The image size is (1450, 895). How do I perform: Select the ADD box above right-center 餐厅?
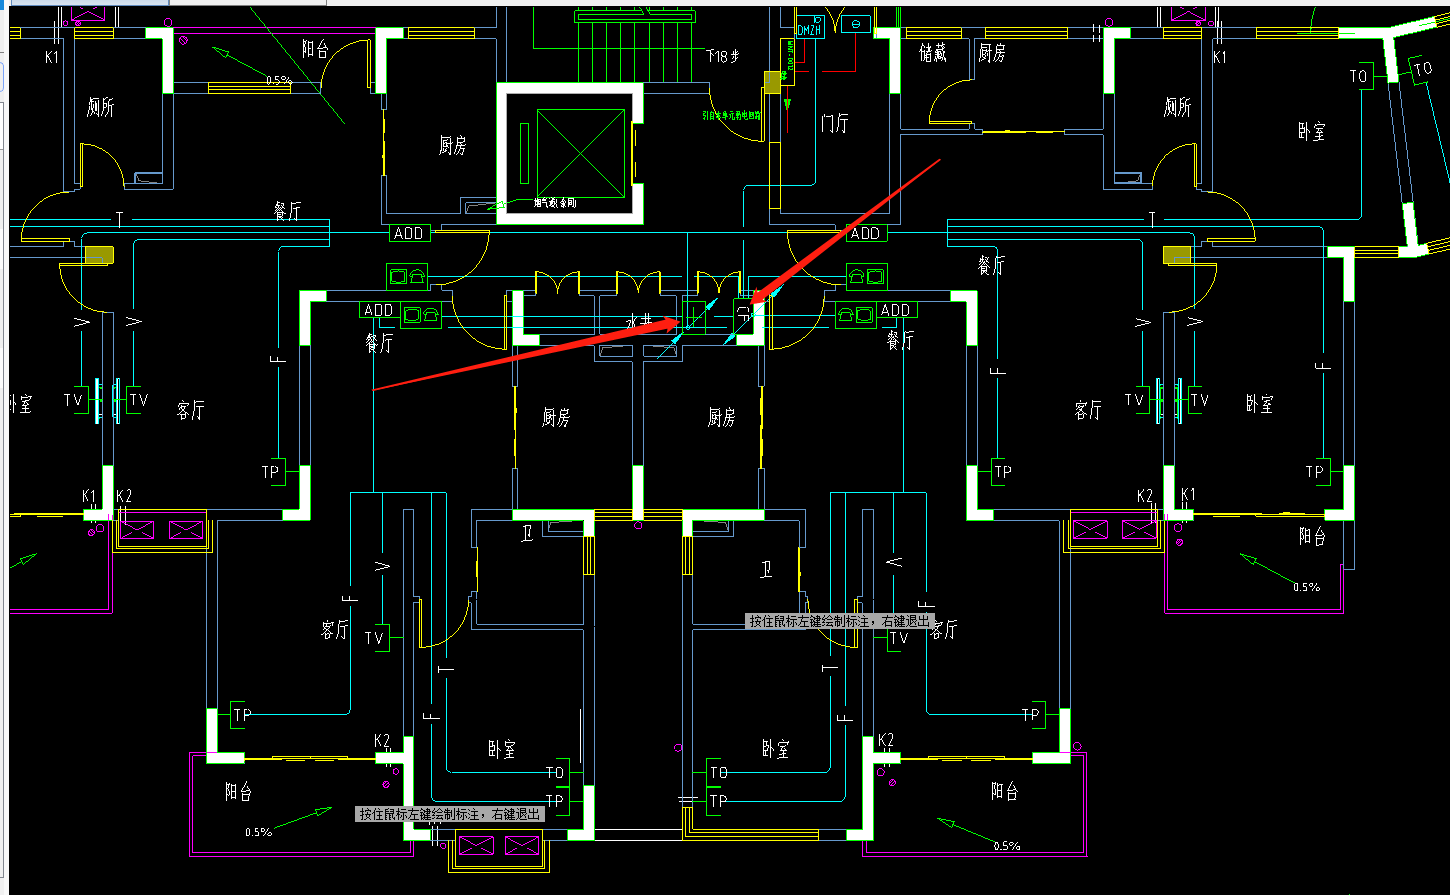tap(895, 310)
